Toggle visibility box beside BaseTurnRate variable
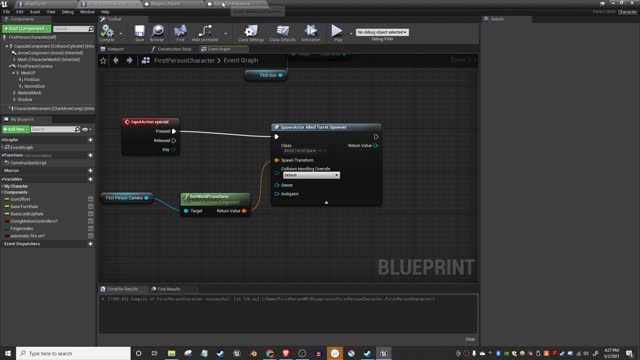This screenshot has width=640, height=360. (x=91, y=207)
